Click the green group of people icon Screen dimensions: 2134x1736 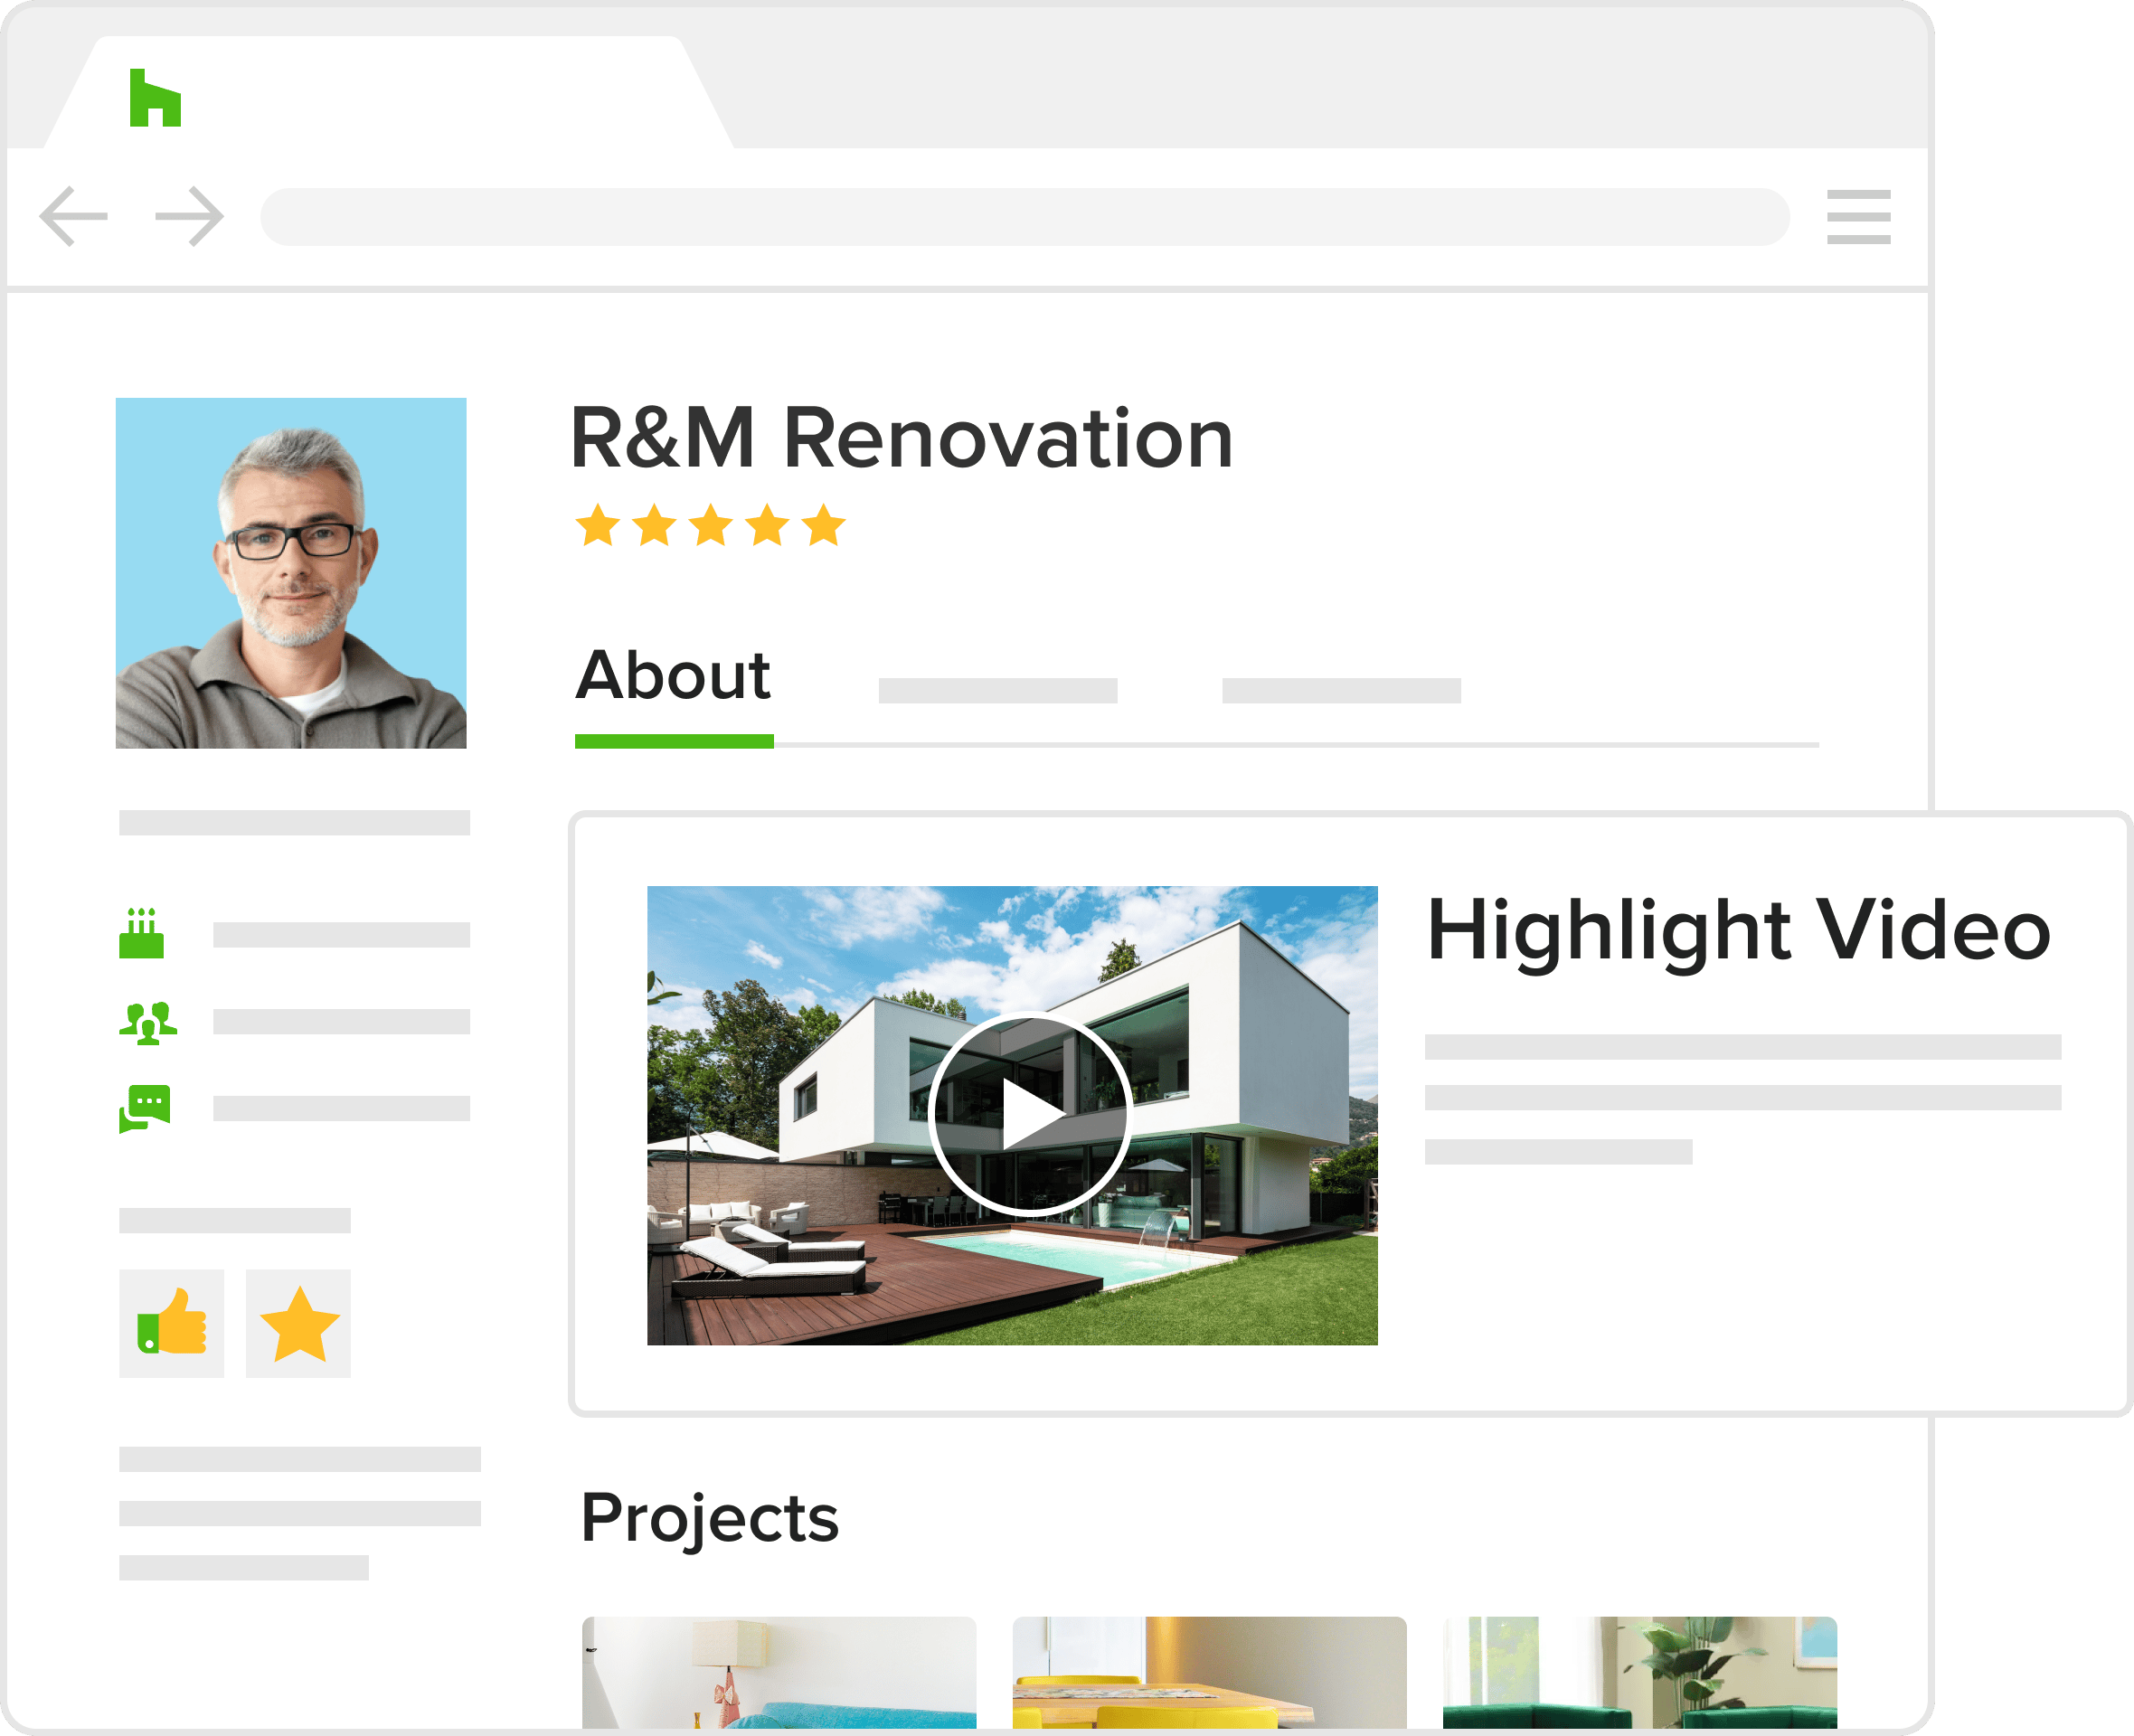point(148,1022)
